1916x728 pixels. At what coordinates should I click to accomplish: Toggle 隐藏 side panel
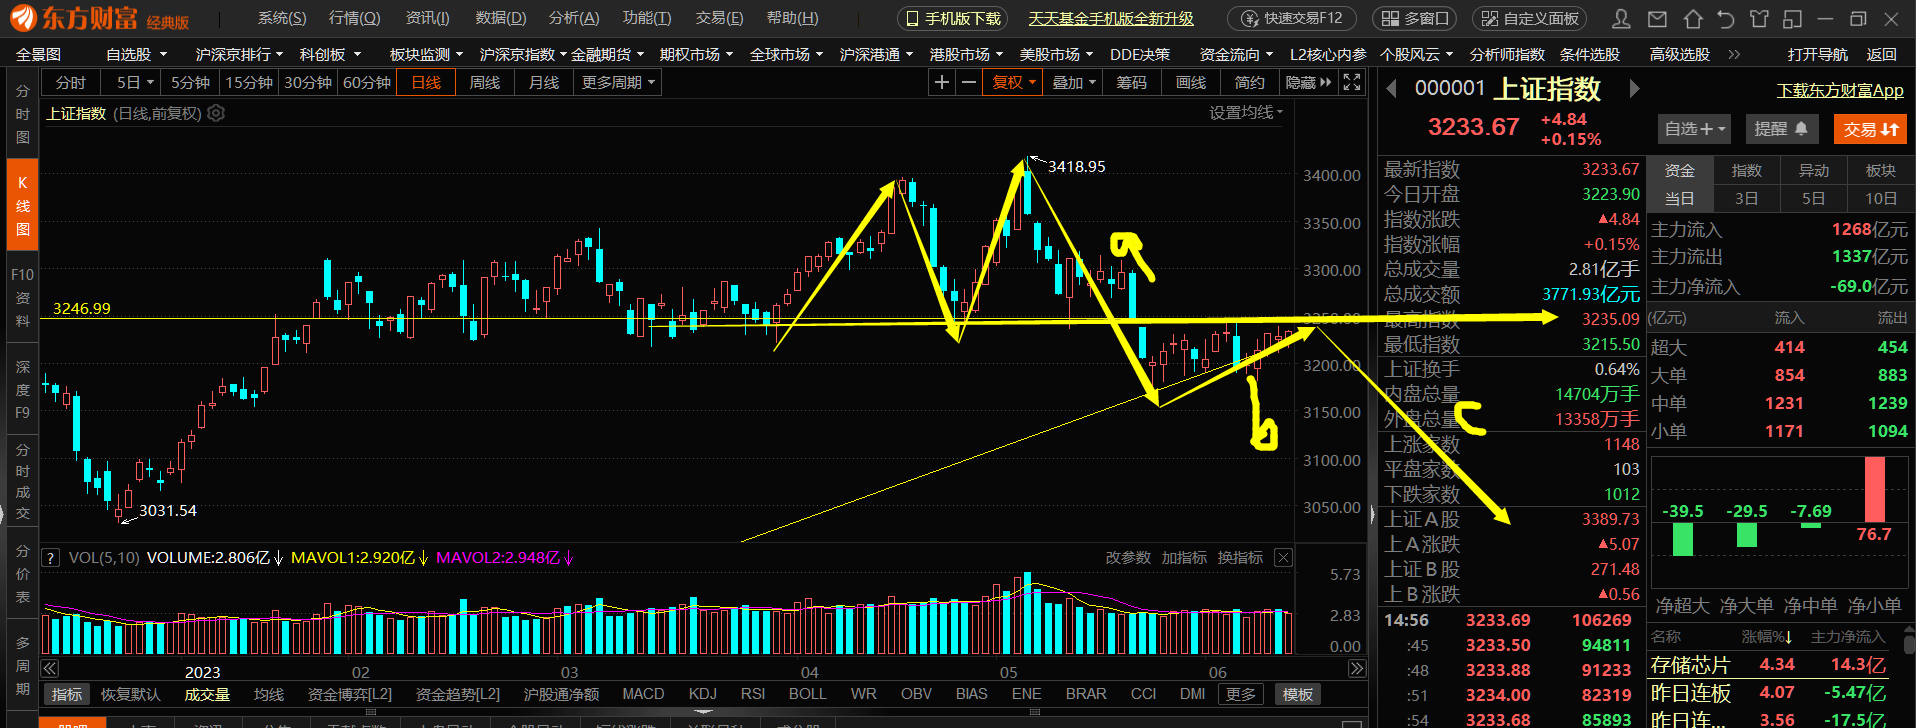click(x=1308, y=82)
